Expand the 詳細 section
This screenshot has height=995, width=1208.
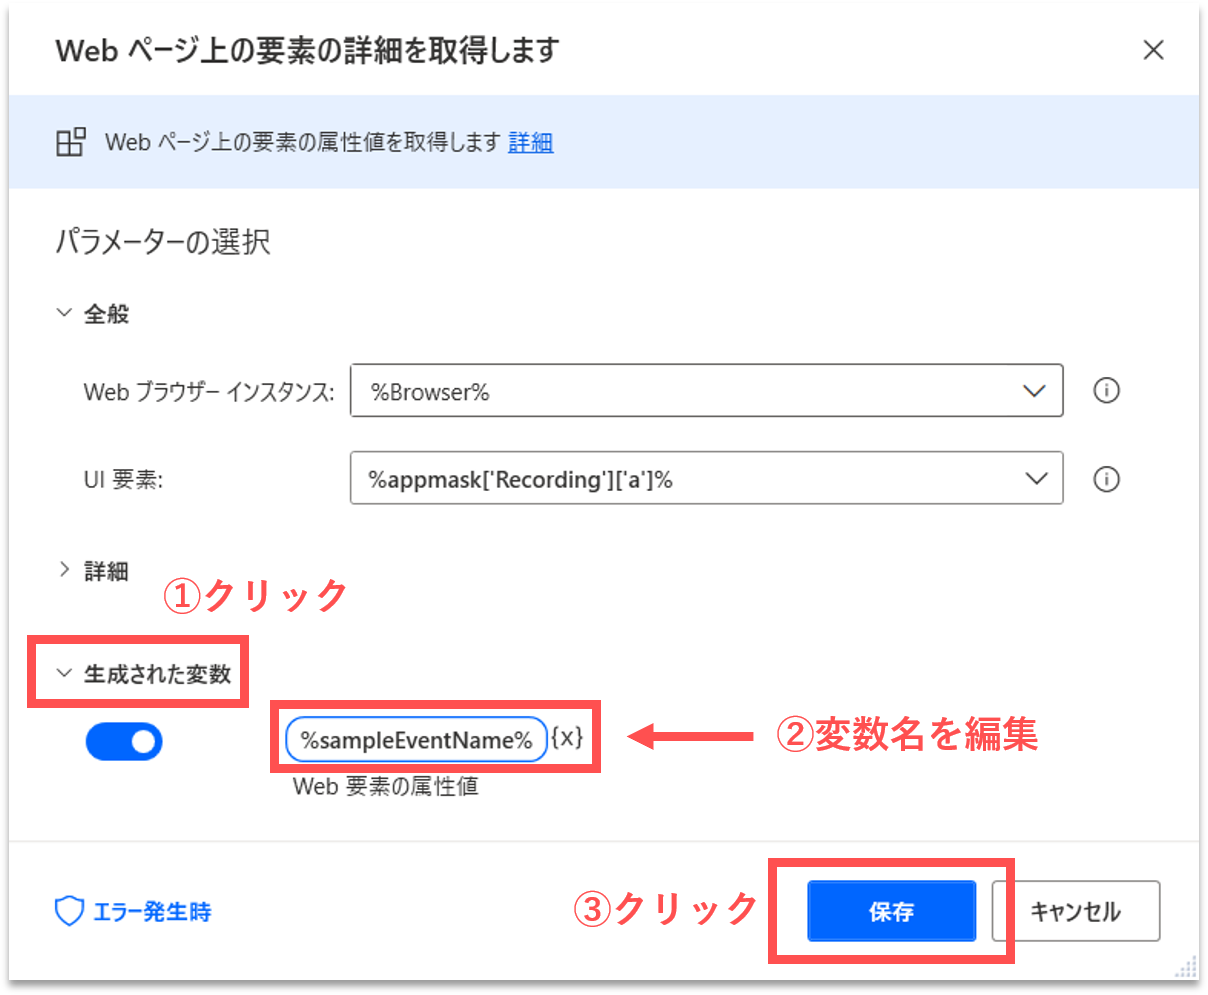pyautogui.click(x=65, y=570)
